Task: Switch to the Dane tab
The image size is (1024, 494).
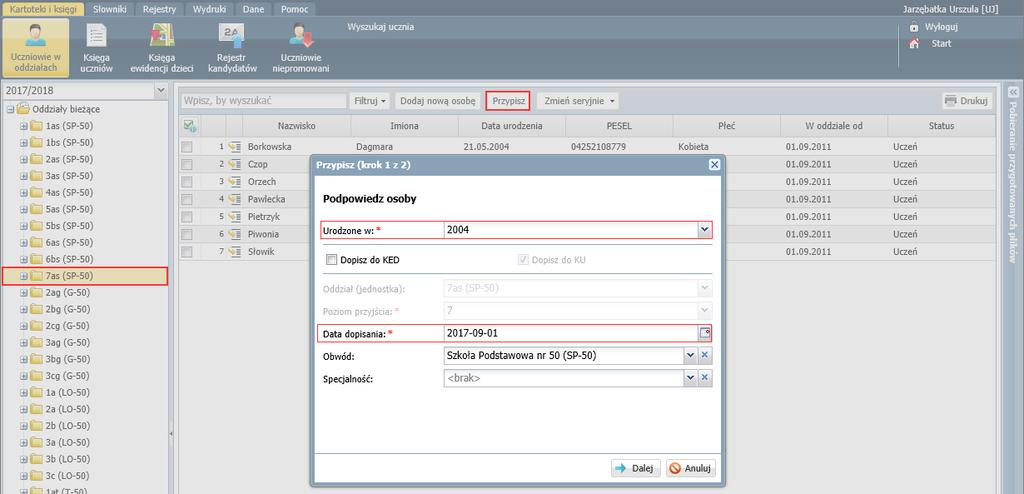Action: pos(253,9)
